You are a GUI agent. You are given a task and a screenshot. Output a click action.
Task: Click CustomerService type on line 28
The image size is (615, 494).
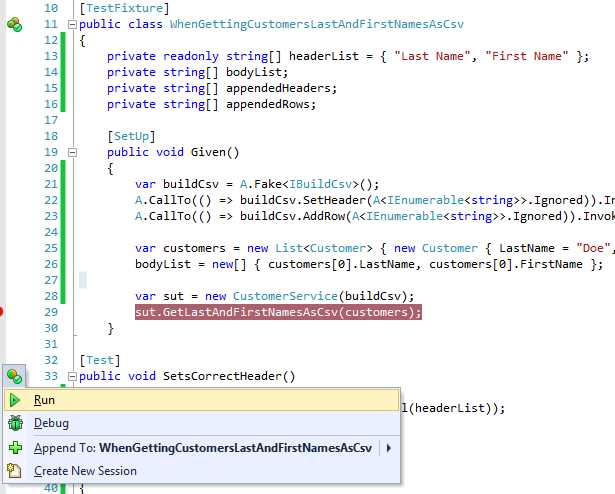[x=285, y=296]
